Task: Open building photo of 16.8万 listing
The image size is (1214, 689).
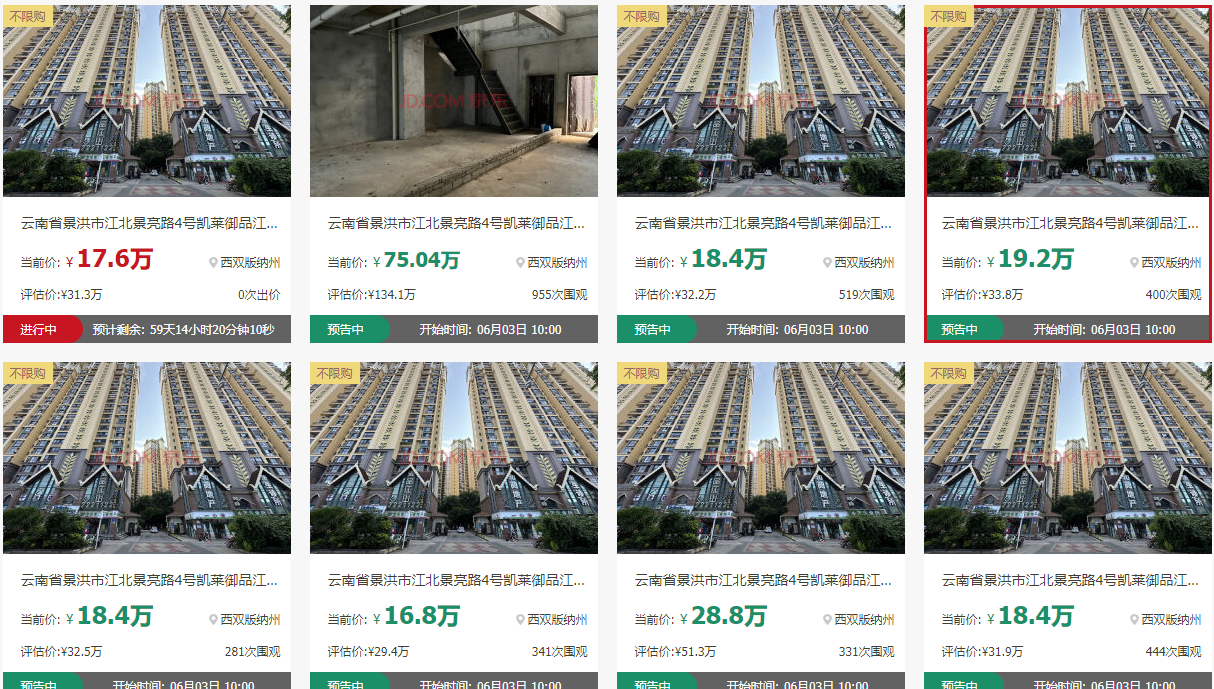Action: coord(454,458)
